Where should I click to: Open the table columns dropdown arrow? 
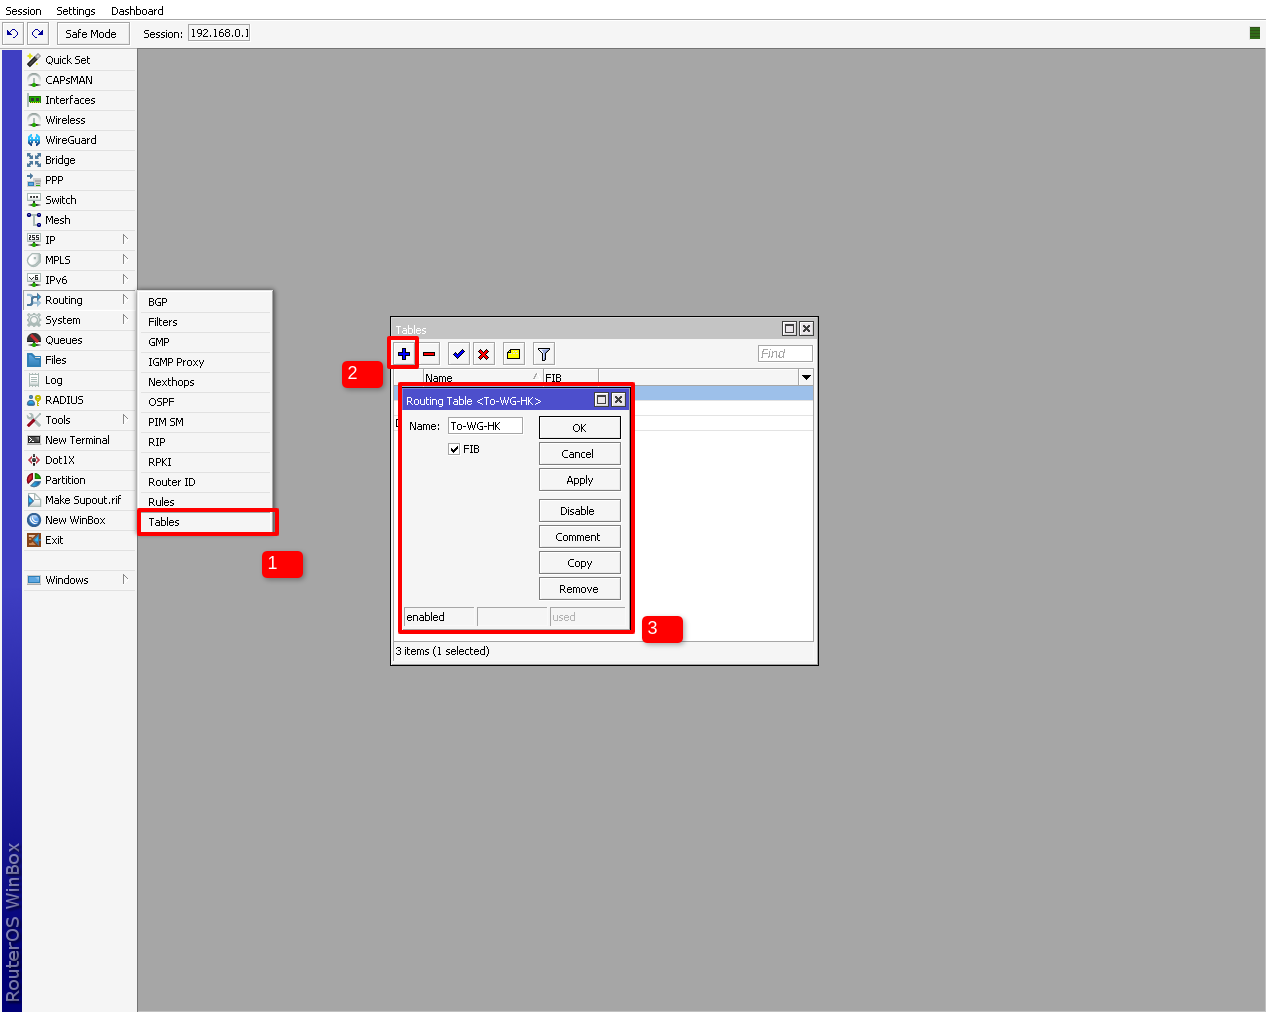[x=806, y=377]
